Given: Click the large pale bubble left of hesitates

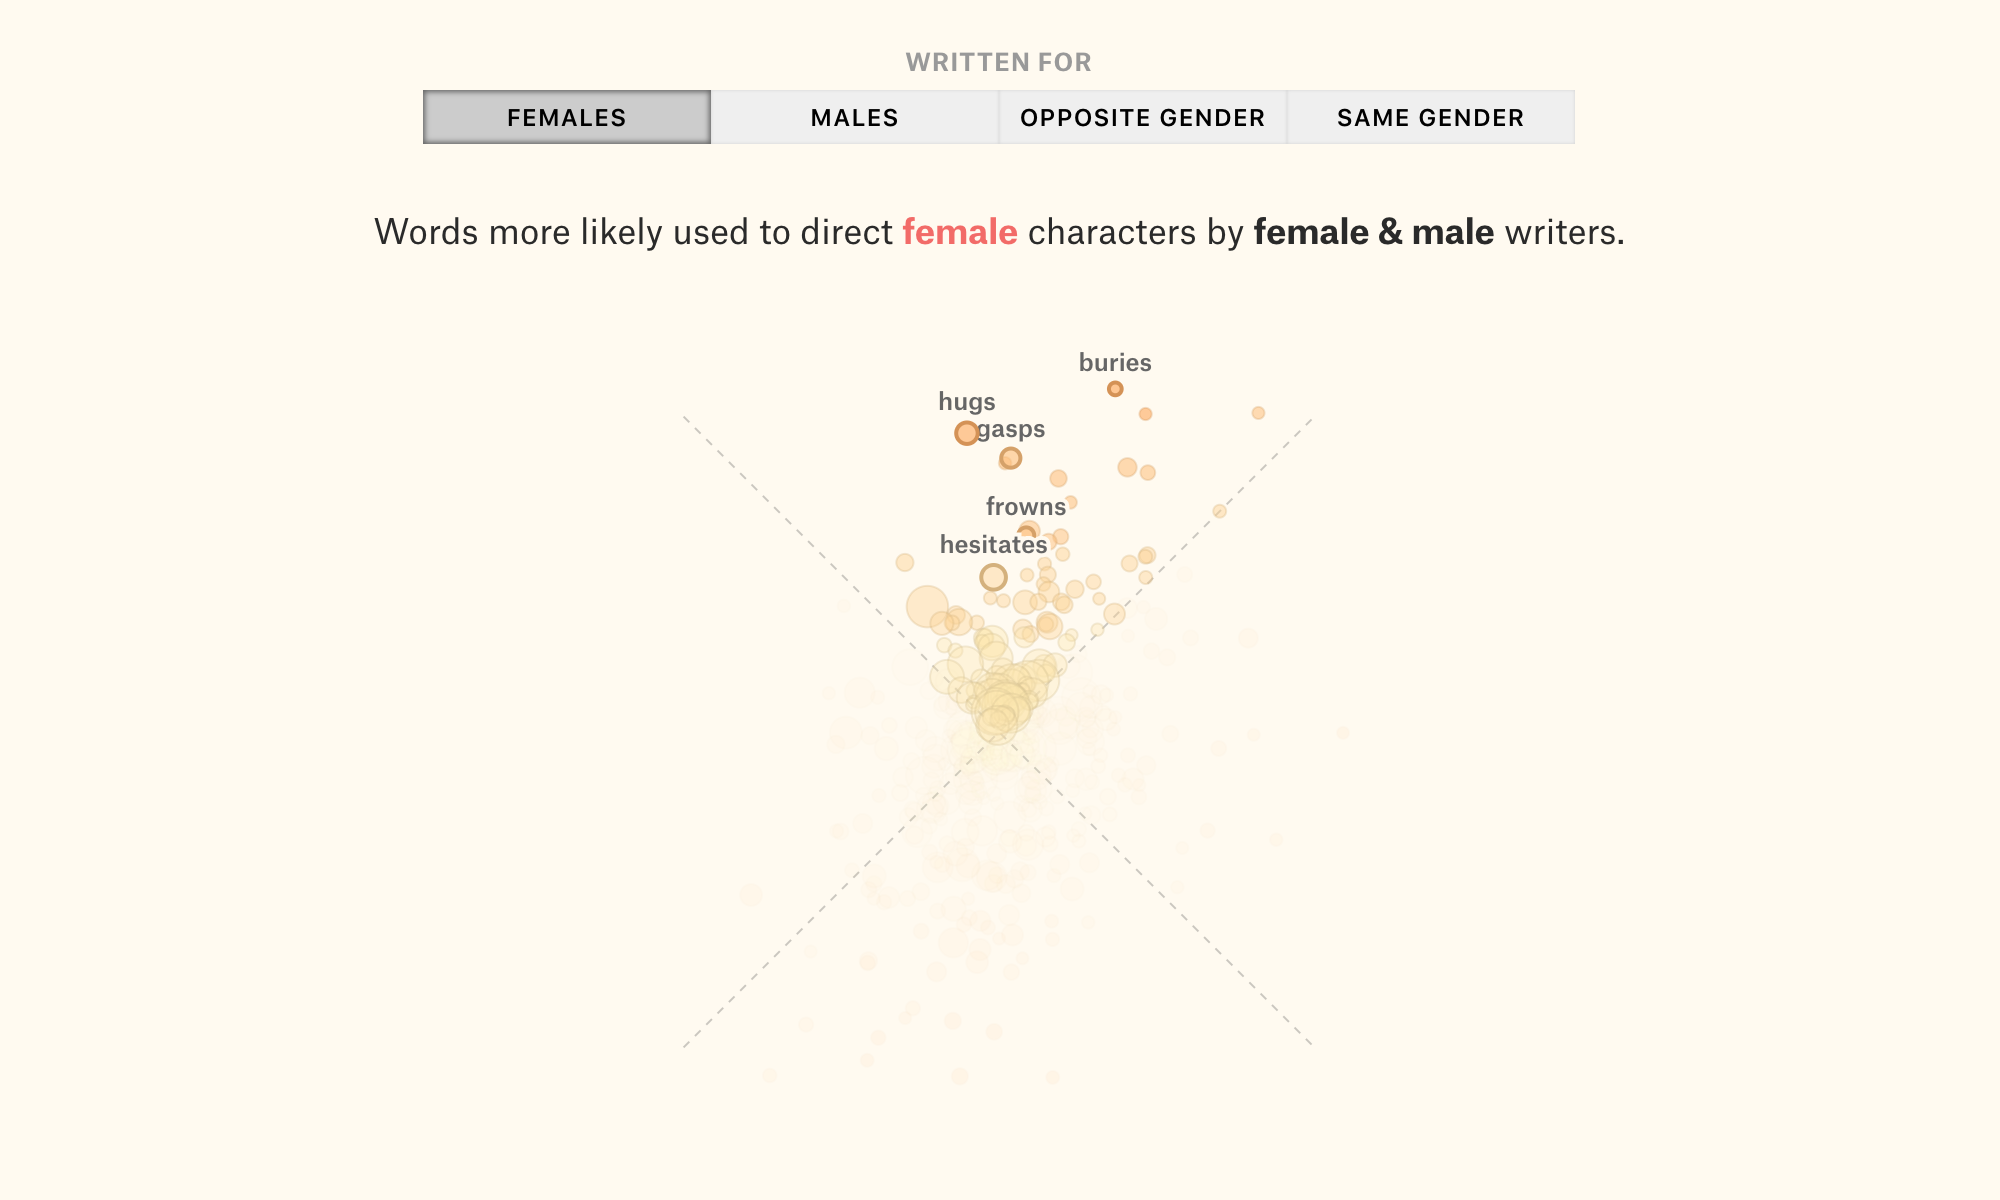Looking at the screenshot, I should coord(927,607).
